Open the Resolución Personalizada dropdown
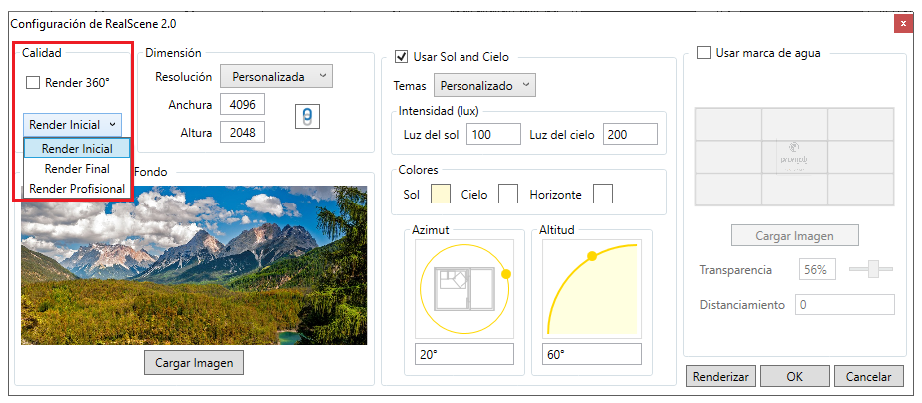This screenshot has height=403, width=922. tap(276, 76)
